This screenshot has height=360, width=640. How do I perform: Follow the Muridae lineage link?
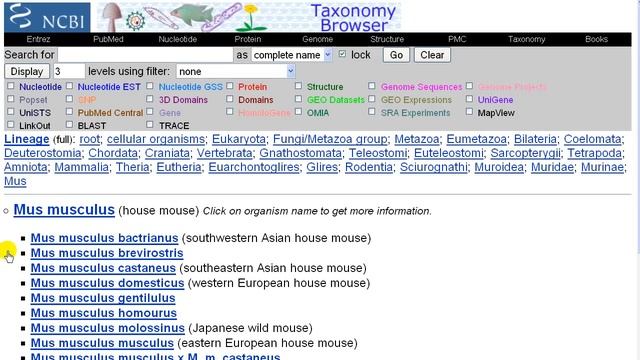(x=552, y=167)
